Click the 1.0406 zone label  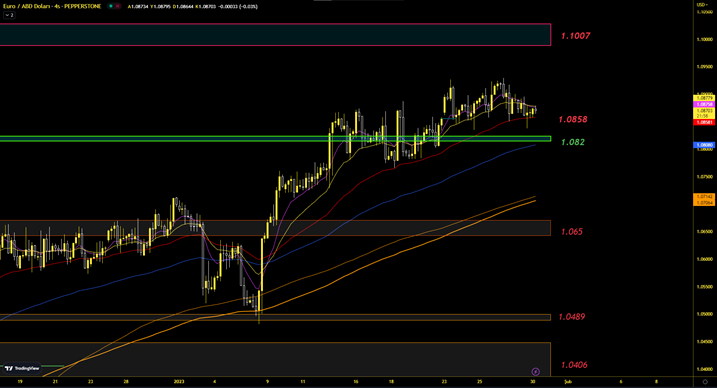click(x=574, y=365)
